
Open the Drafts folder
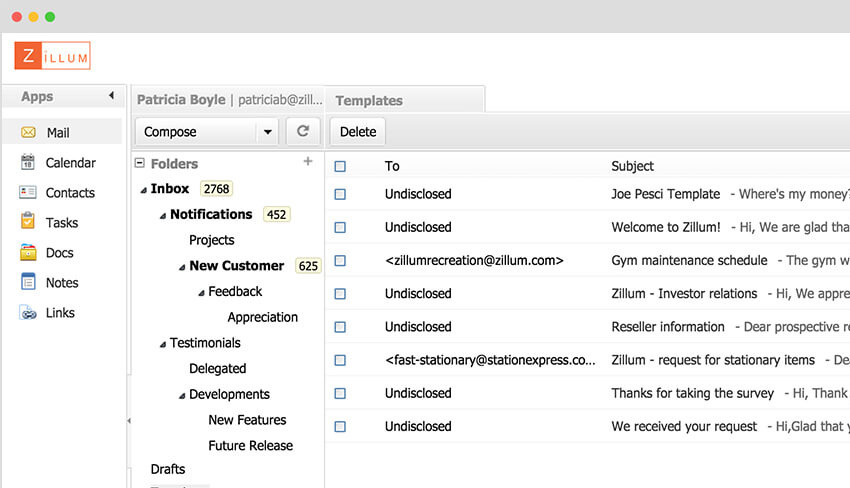(x=168, y=469)
